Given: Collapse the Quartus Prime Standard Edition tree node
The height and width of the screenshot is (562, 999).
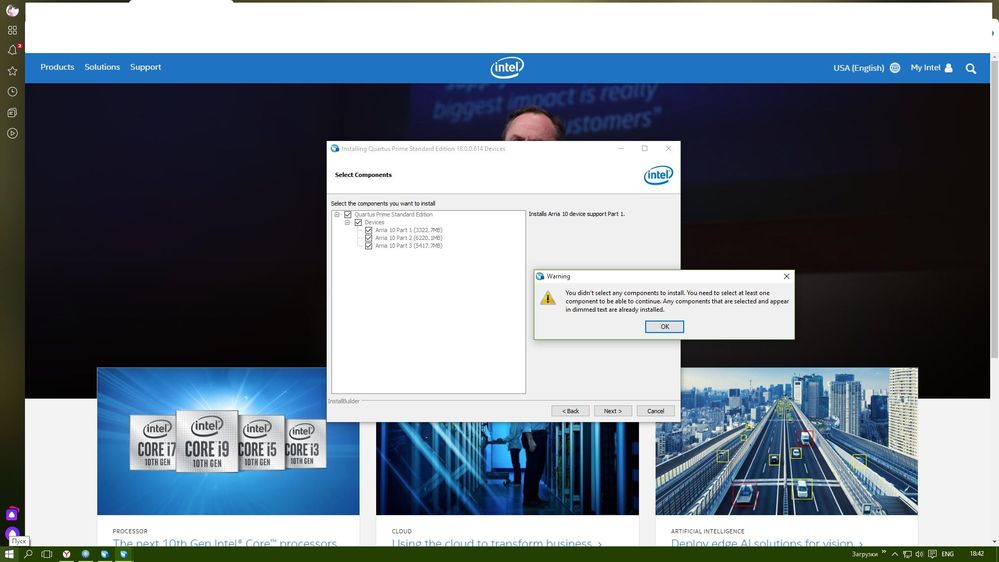Looking at the screenshot, I should coord(337,215).
